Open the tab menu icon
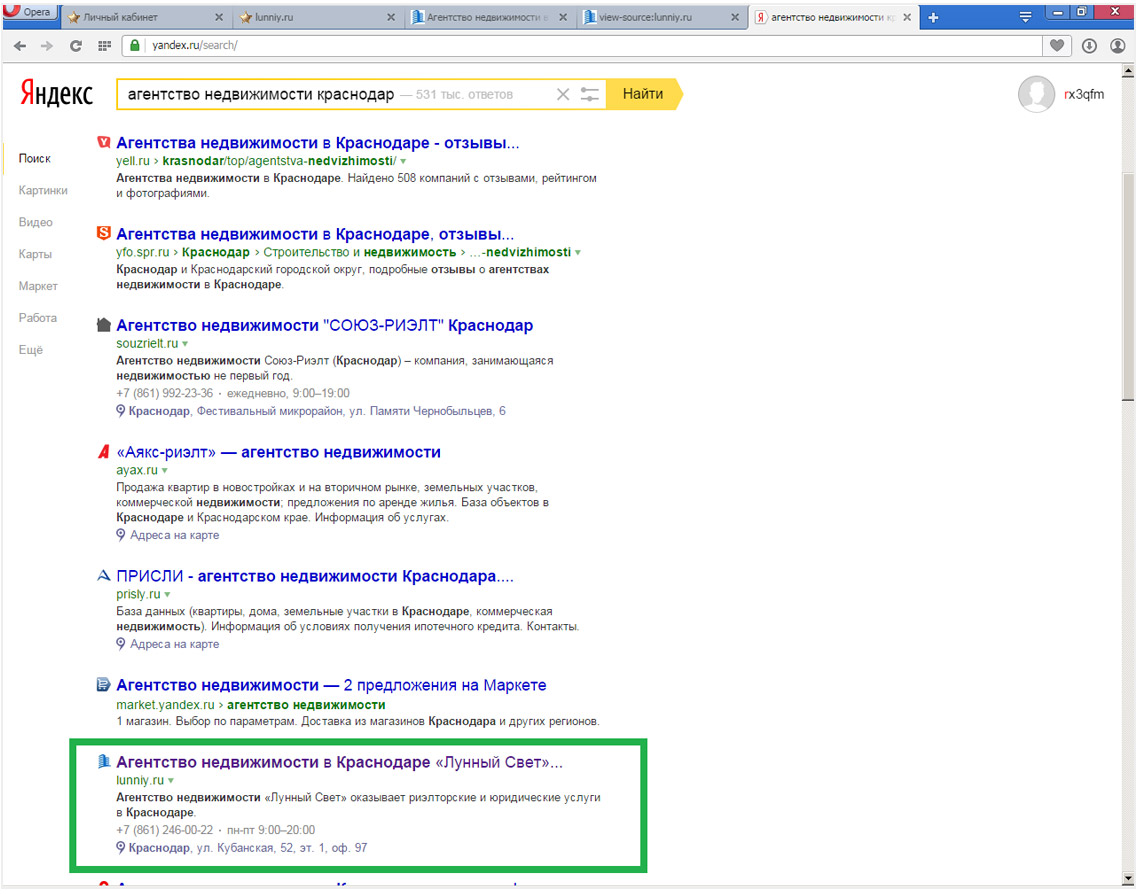Viewport: 1138px width, 894px height. (x=1025, y=17)
